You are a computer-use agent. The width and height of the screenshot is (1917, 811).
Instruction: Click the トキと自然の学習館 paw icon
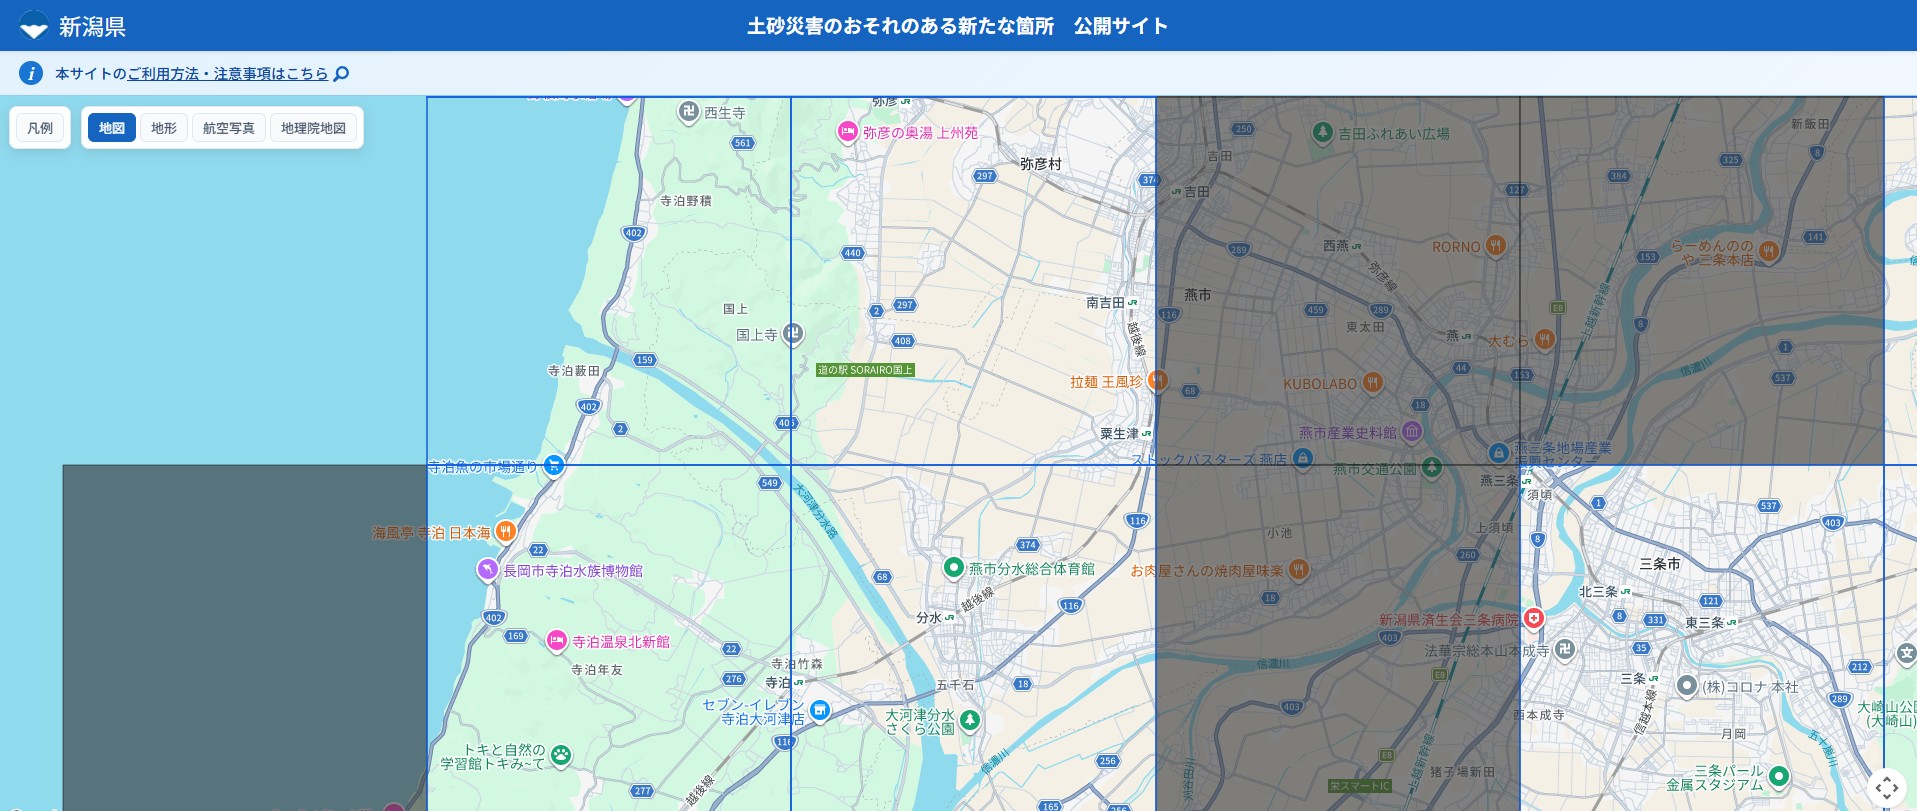(x=561, y=755)
